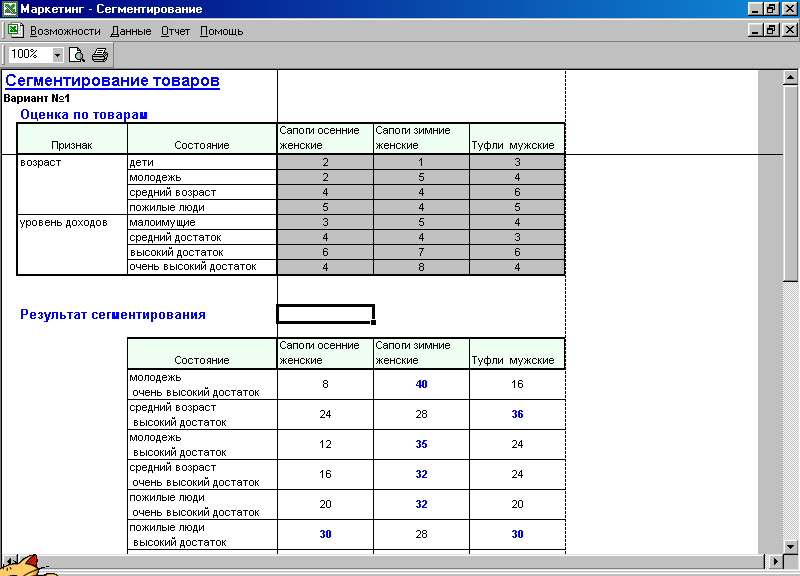Select the молодежь row label in top table

202,177
